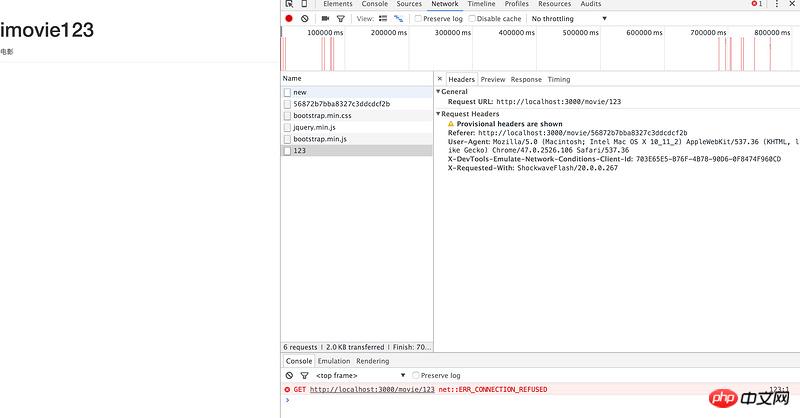The height and width of the screenshot is (418, 800).
Task: Click the Request URL value text
Action: tap(559, 102)
